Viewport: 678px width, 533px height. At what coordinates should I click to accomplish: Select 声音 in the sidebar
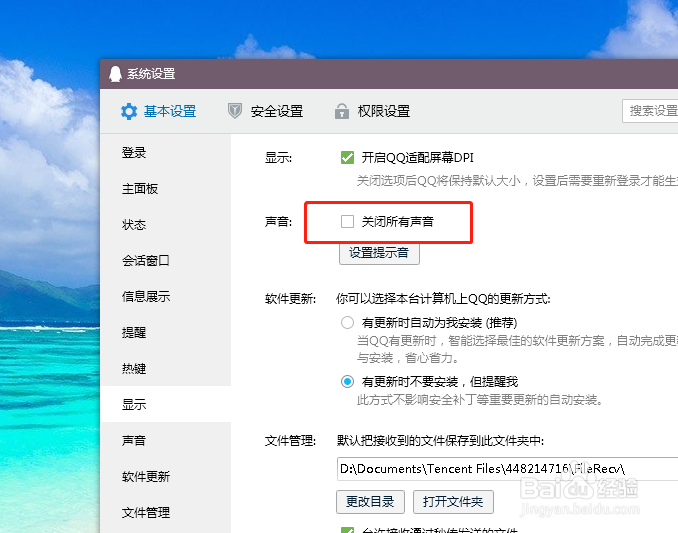tap(166, 440)
